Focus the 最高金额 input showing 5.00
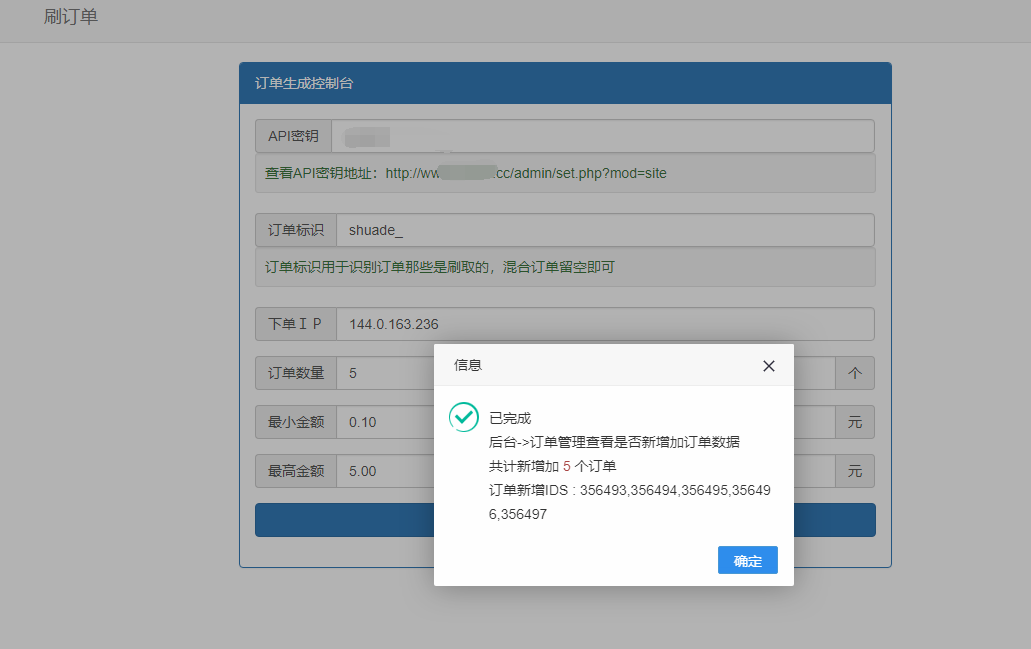1031x649 pixels. (385, 471)
